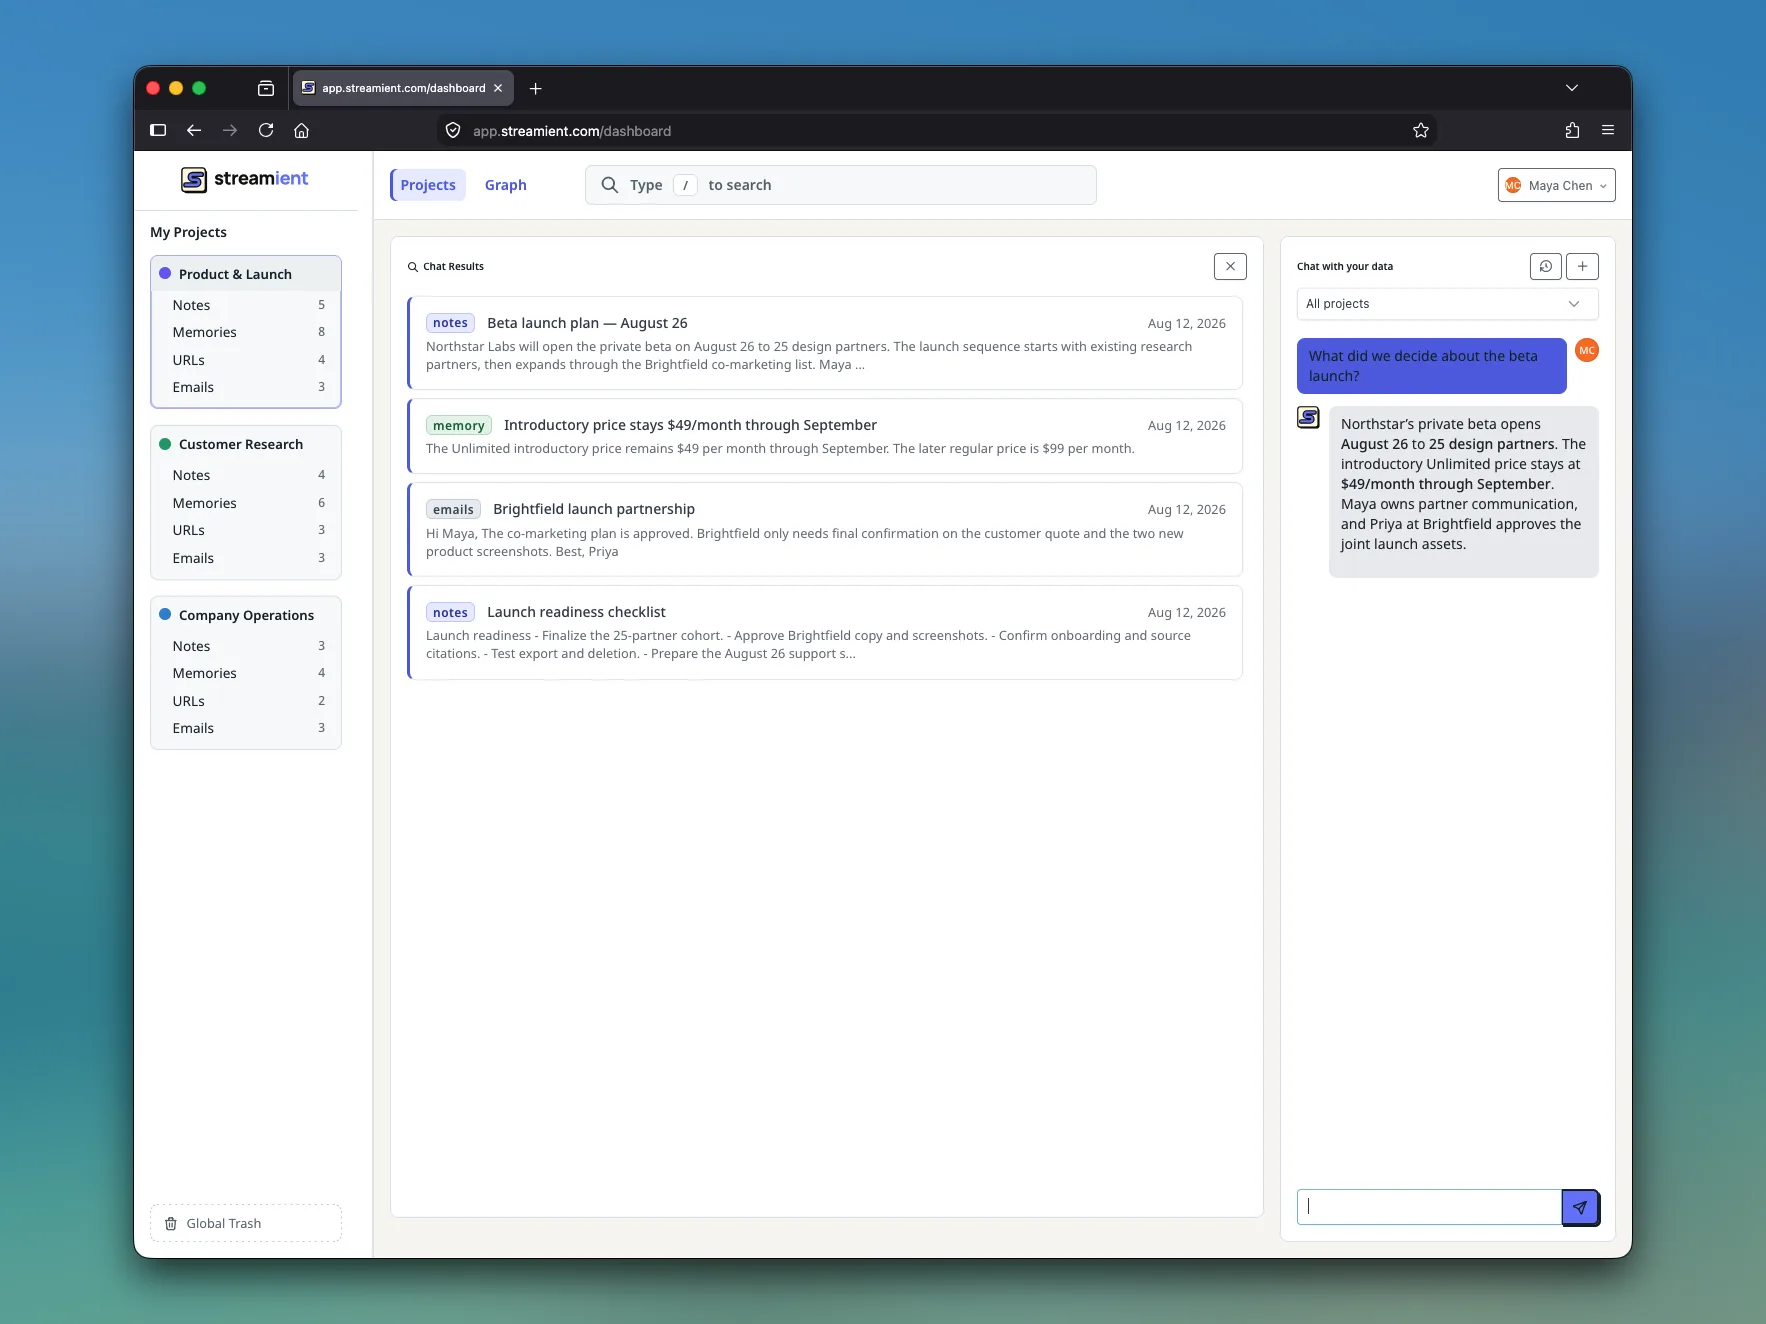Click the My Projects heading
Viewport: 1766px width, 1324px height.
188,232
